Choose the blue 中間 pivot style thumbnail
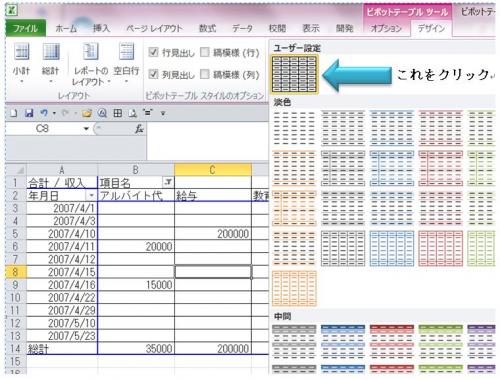Viewport: 500px width, 380px height. pyautogui.click(x=343, y=341)
